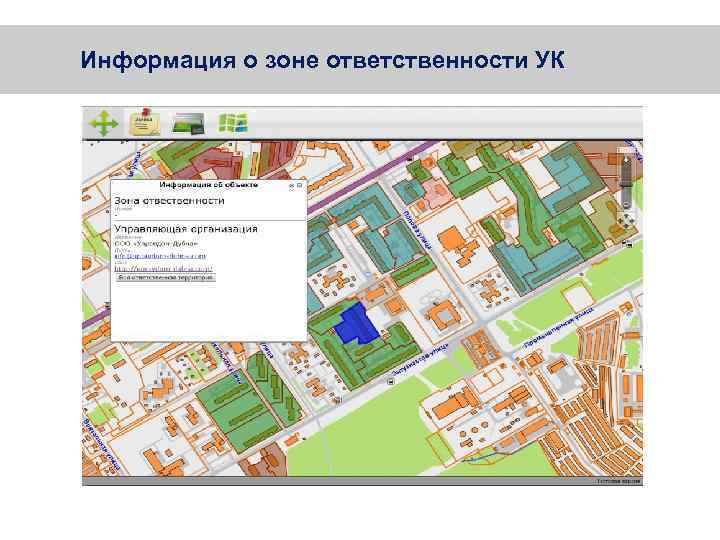Image resolution: width=720 pixels, height=540 pixels.
Task: Open the management company email link
Action: (x=160, y=256)
